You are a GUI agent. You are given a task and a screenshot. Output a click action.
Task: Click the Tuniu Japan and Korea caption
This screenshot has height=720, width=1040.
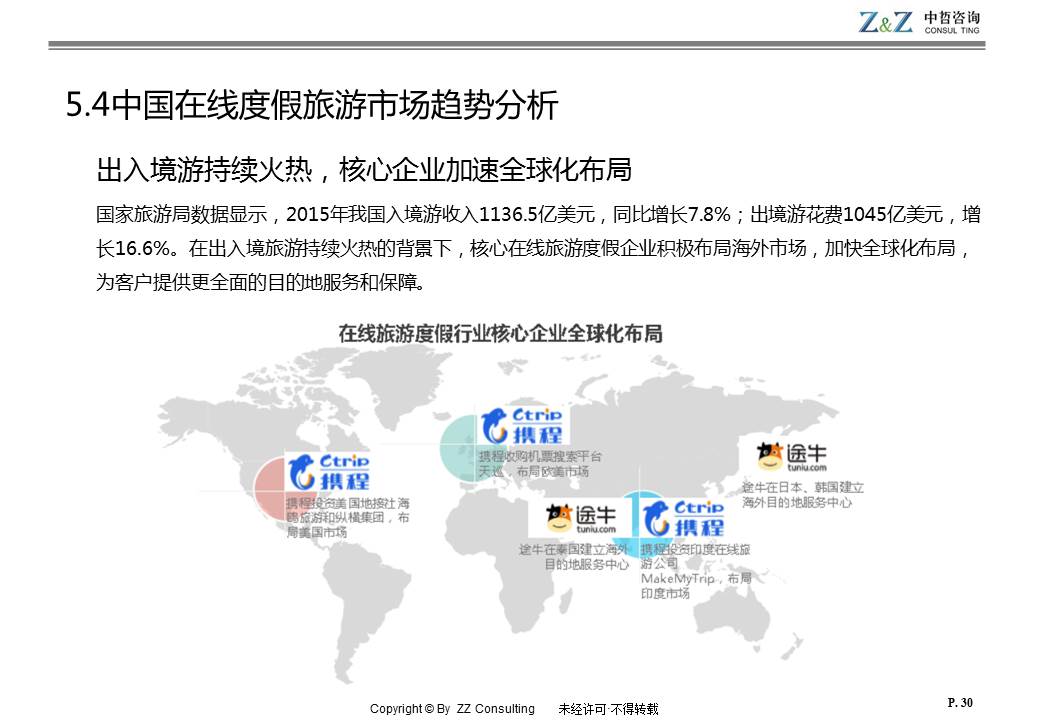pyautogui.click(x=802, y=494)
